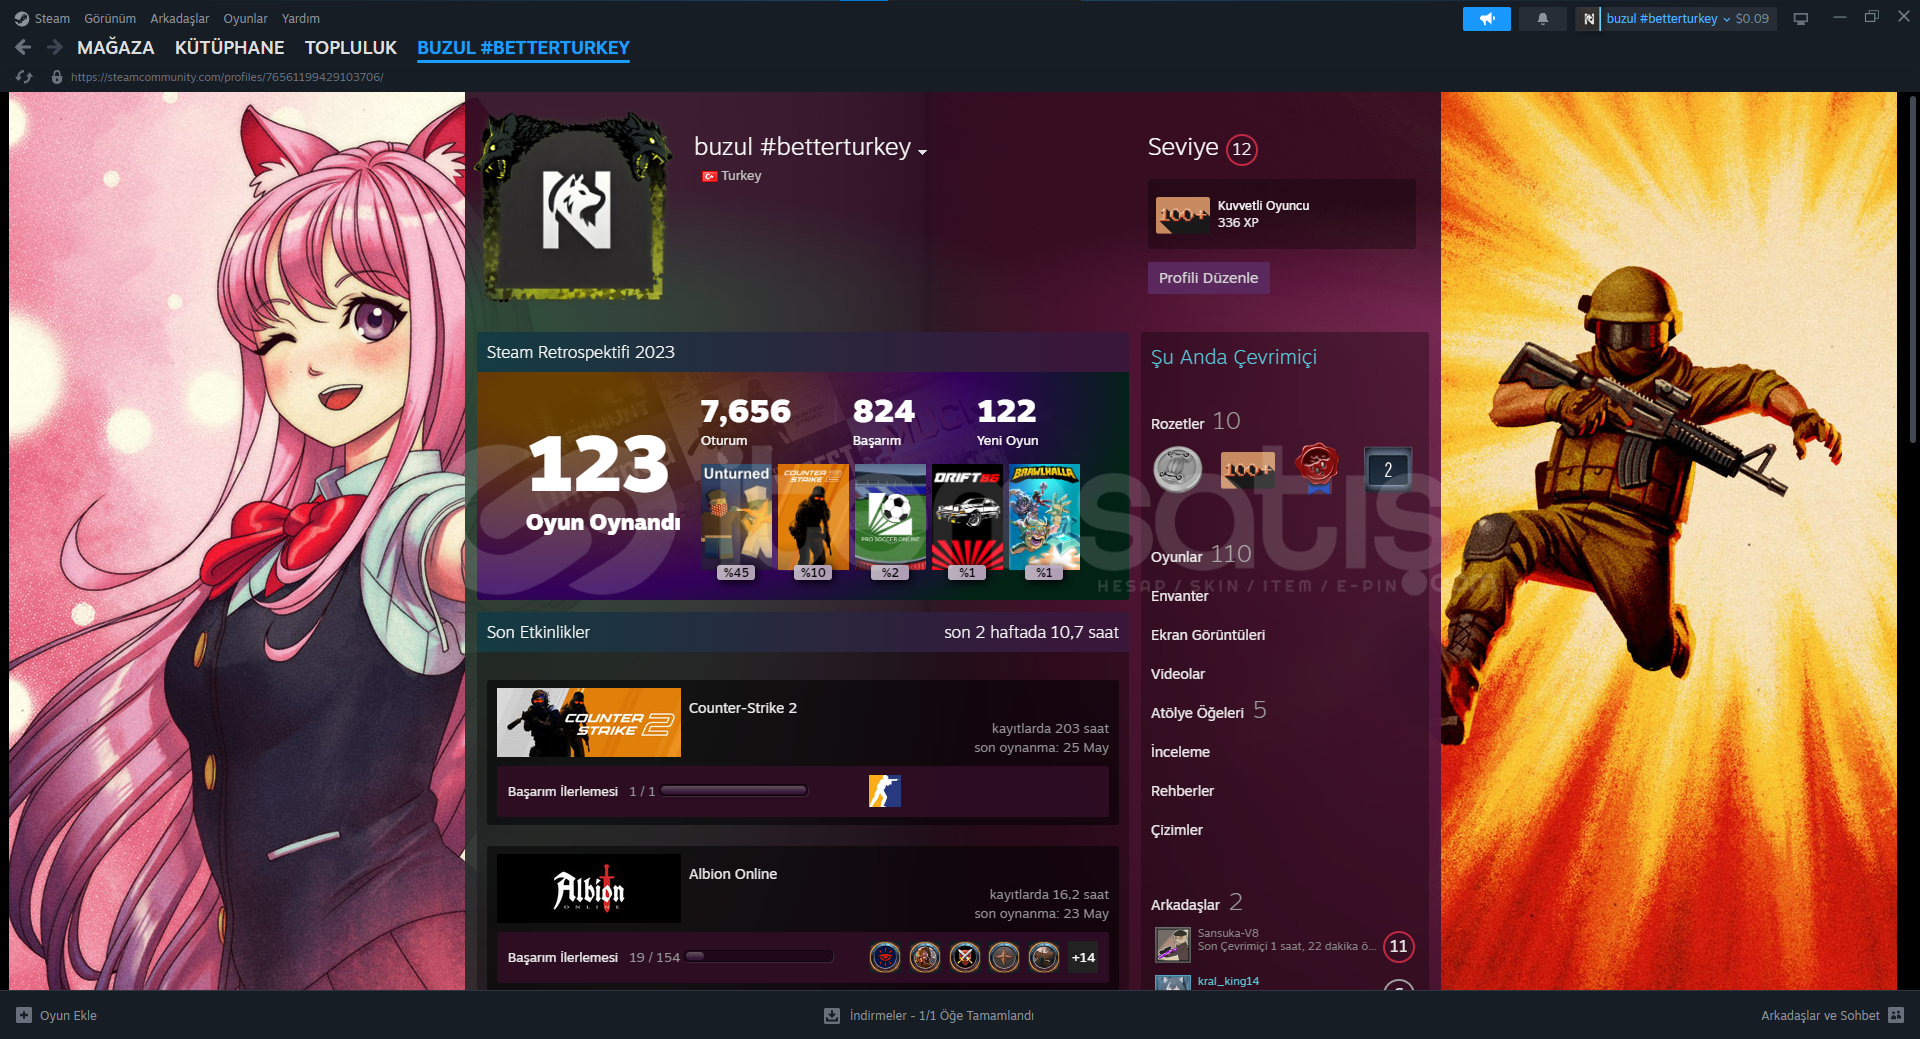Go back with the left arrow
Screen dimensions: 1920x1039
pos(24,47)
